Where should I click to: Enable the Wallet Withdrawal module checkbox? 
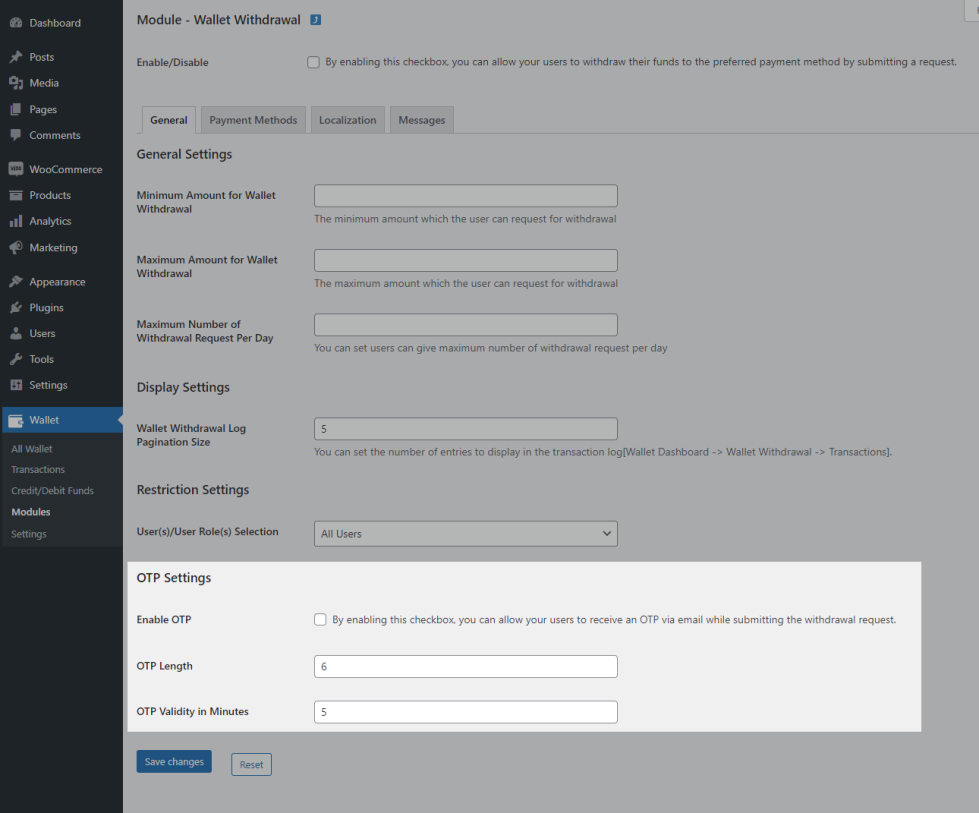pos(313,62)
